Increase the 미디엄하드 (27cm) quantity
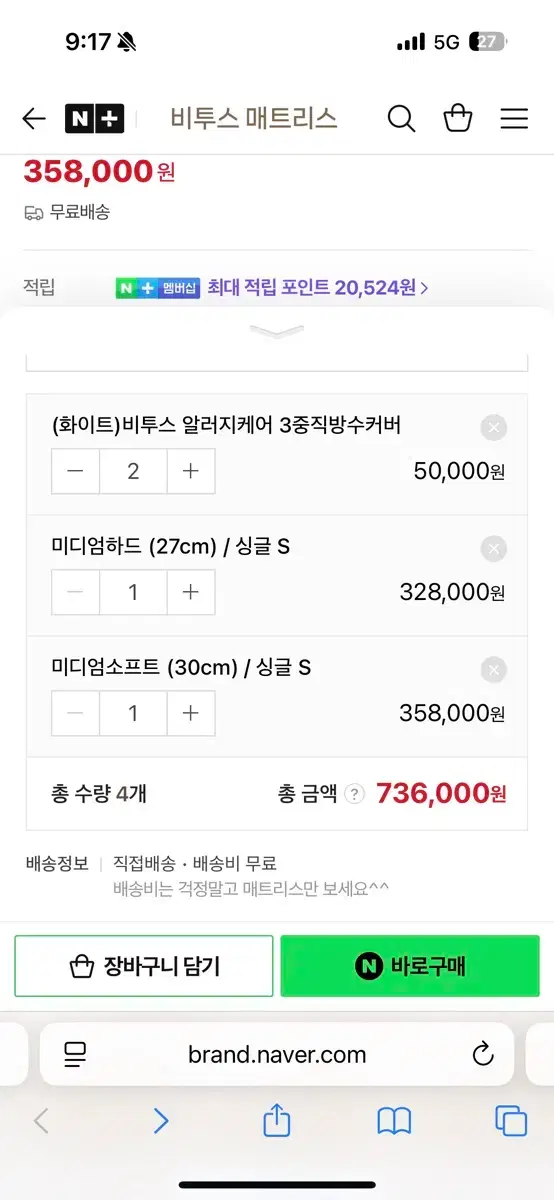 pos(191,592)
